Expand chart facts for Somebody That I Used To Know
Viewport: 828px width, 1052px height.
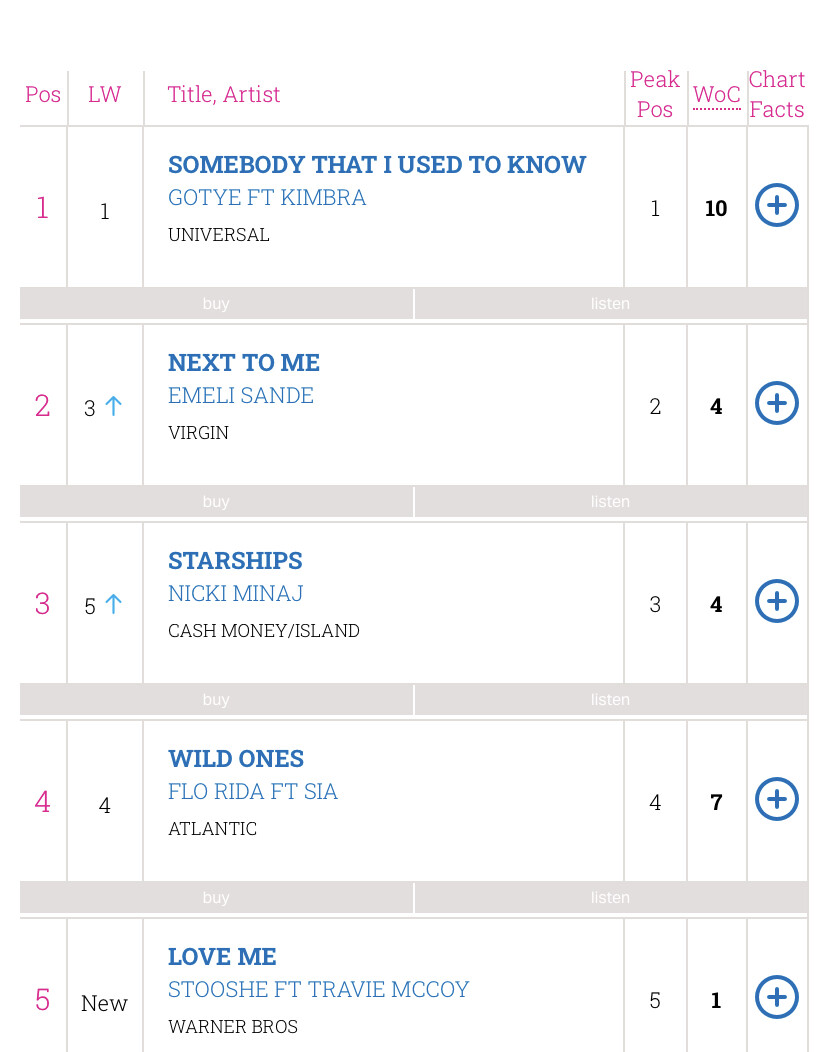coord(776,205)
